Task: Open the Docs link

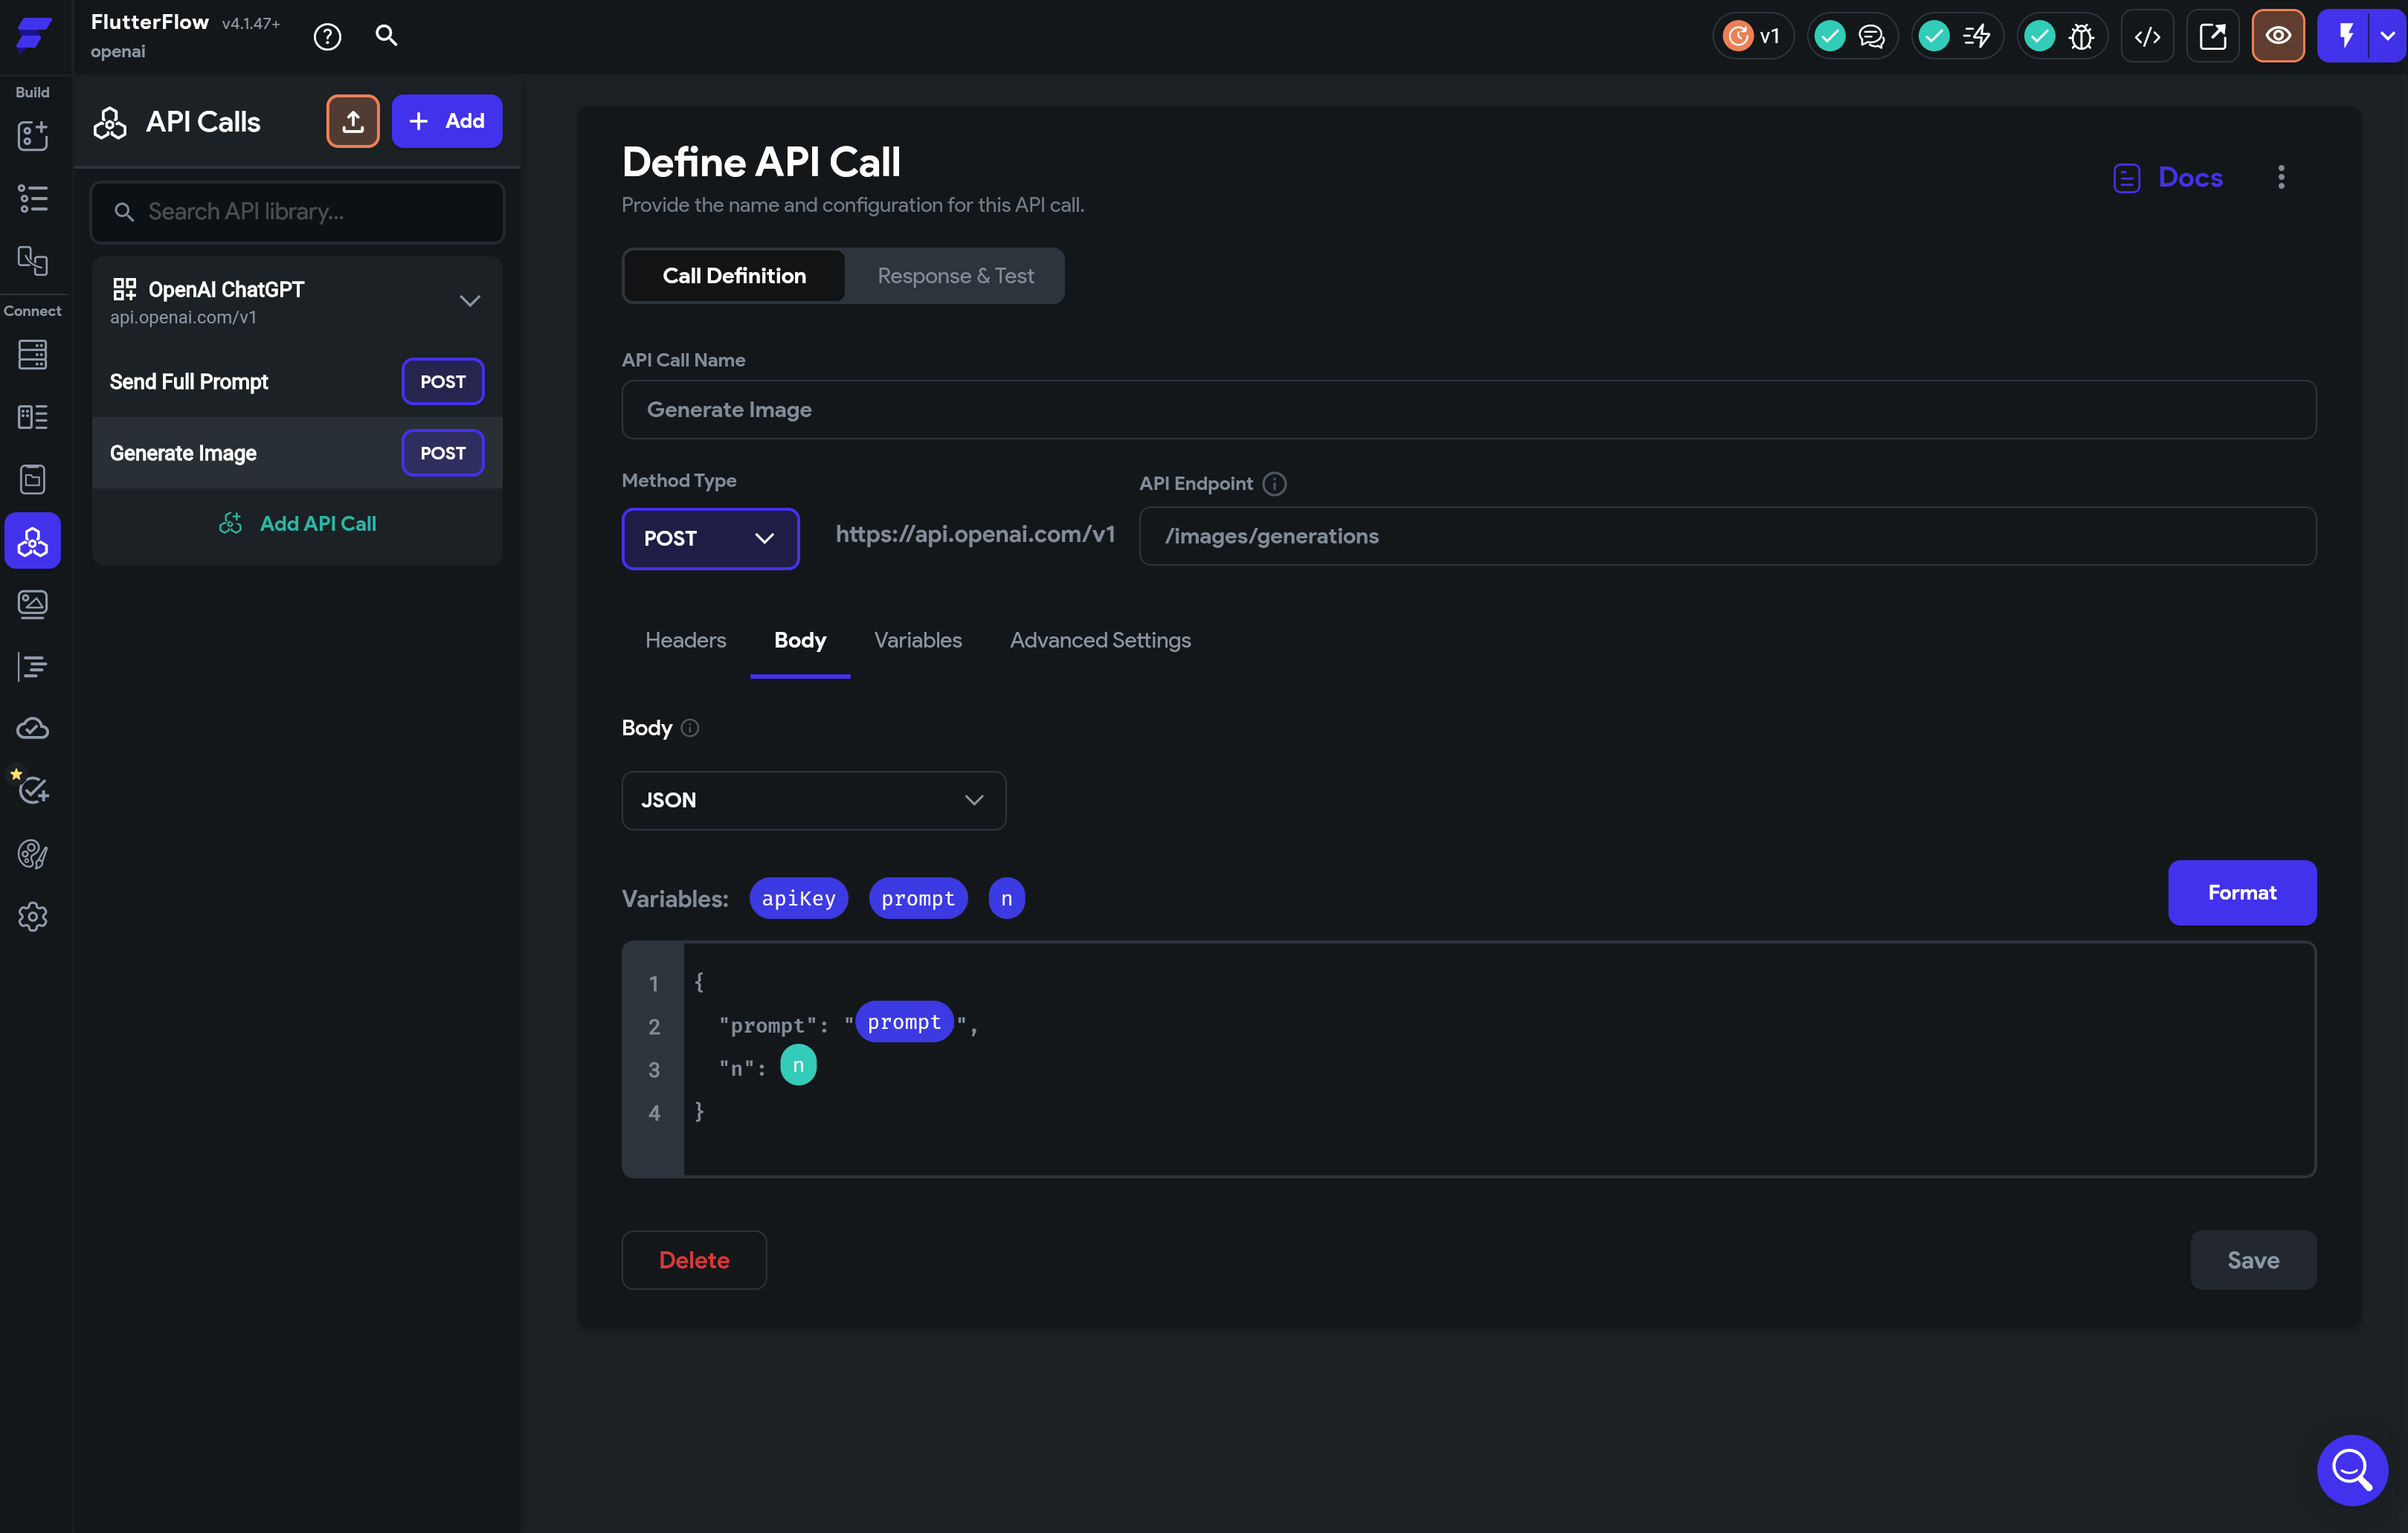Action: click(2168, 177)
